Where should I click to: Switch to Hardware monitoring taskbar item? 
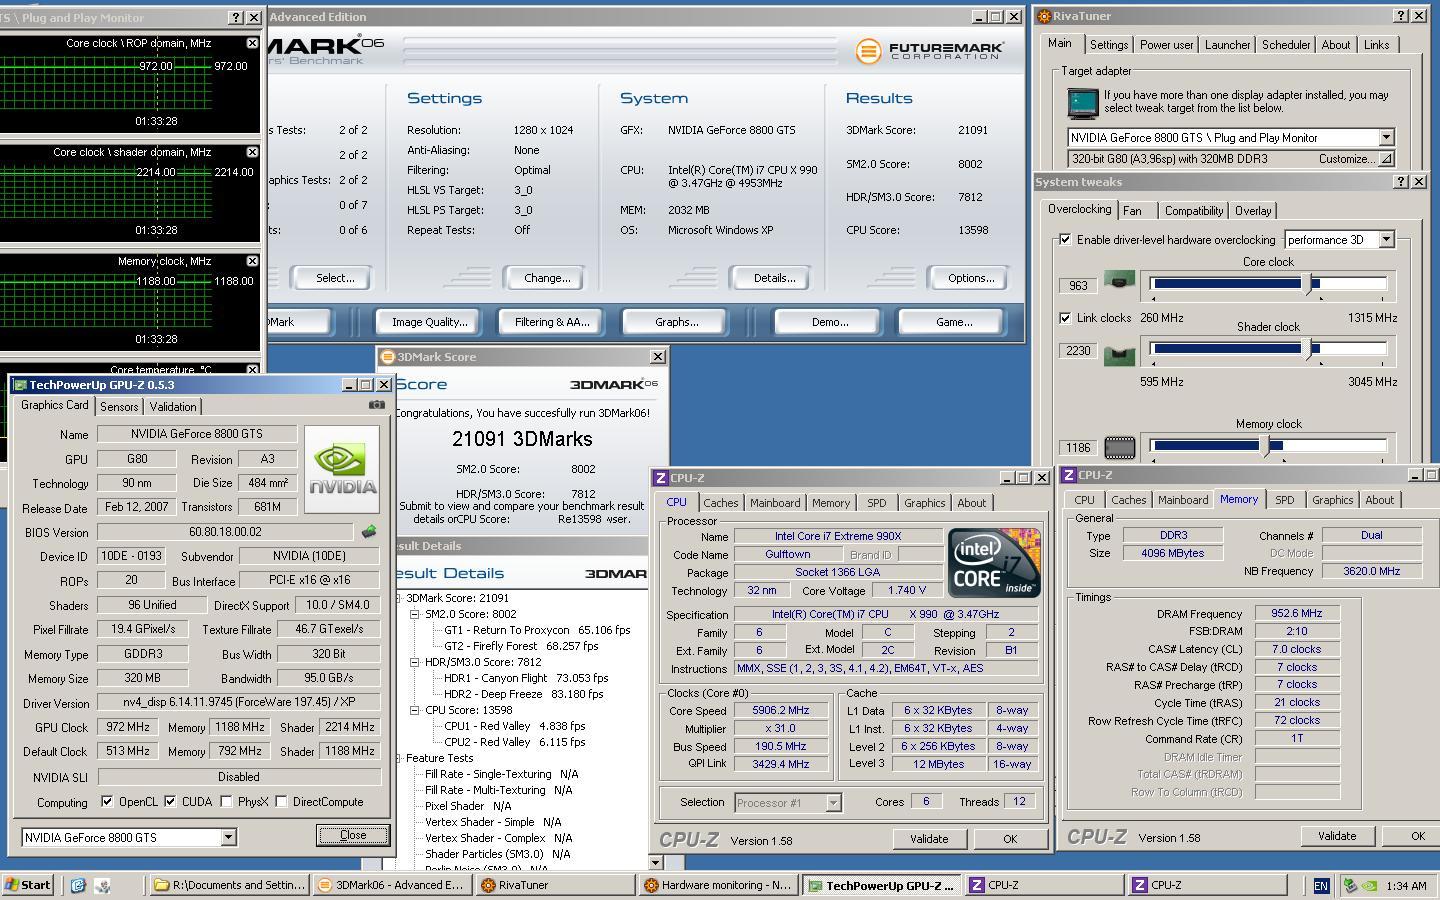pos(718,885)
